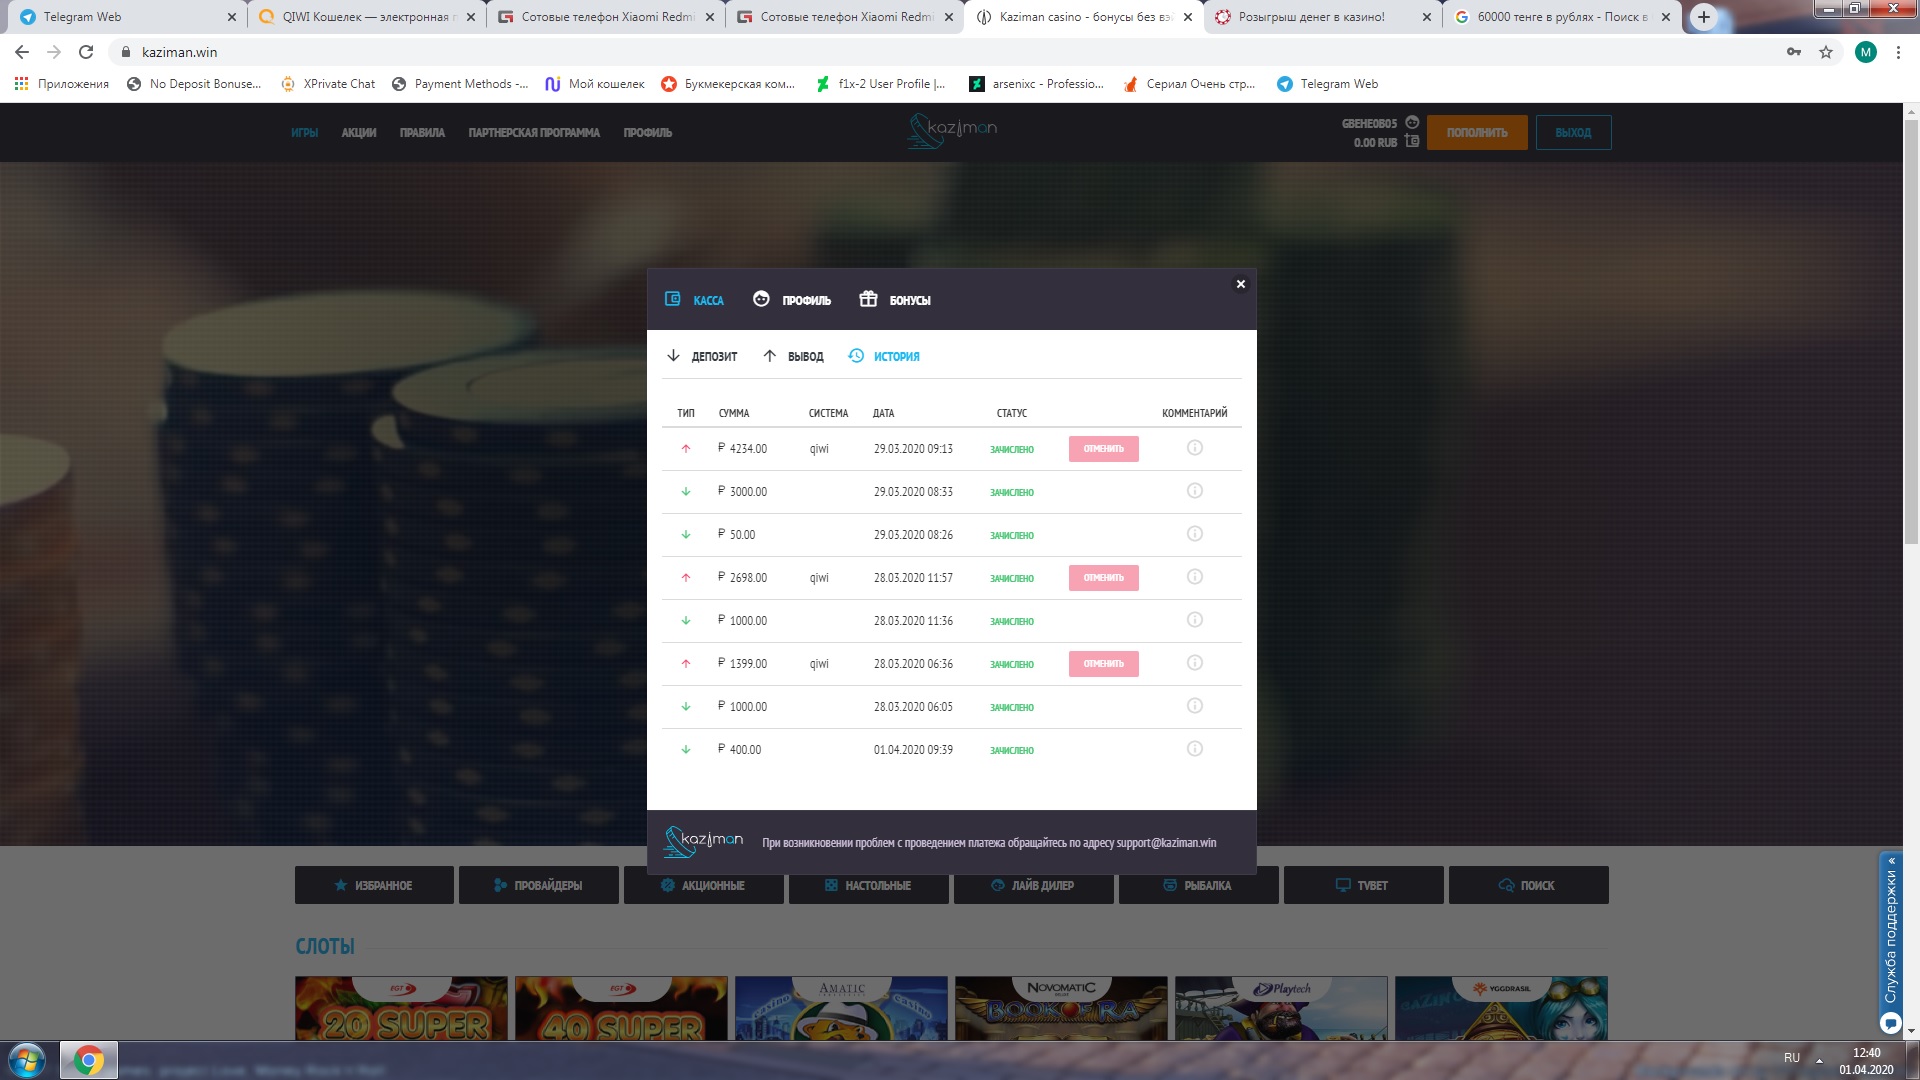The image size is (1920, 1080).
Task: Click the info icon for the 4234.00 transaction
Action: (1194, 448)
